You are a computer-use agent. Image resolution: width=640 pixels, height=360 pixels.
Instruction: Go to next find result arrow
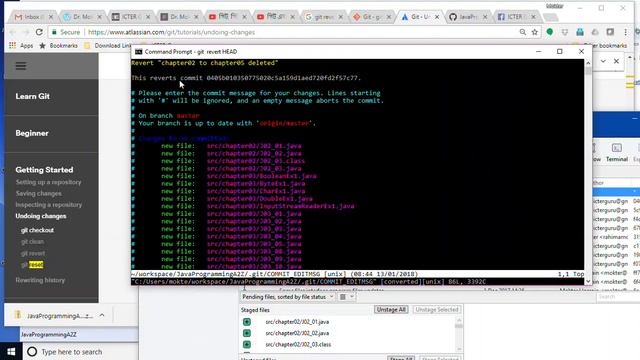(603, 61)
